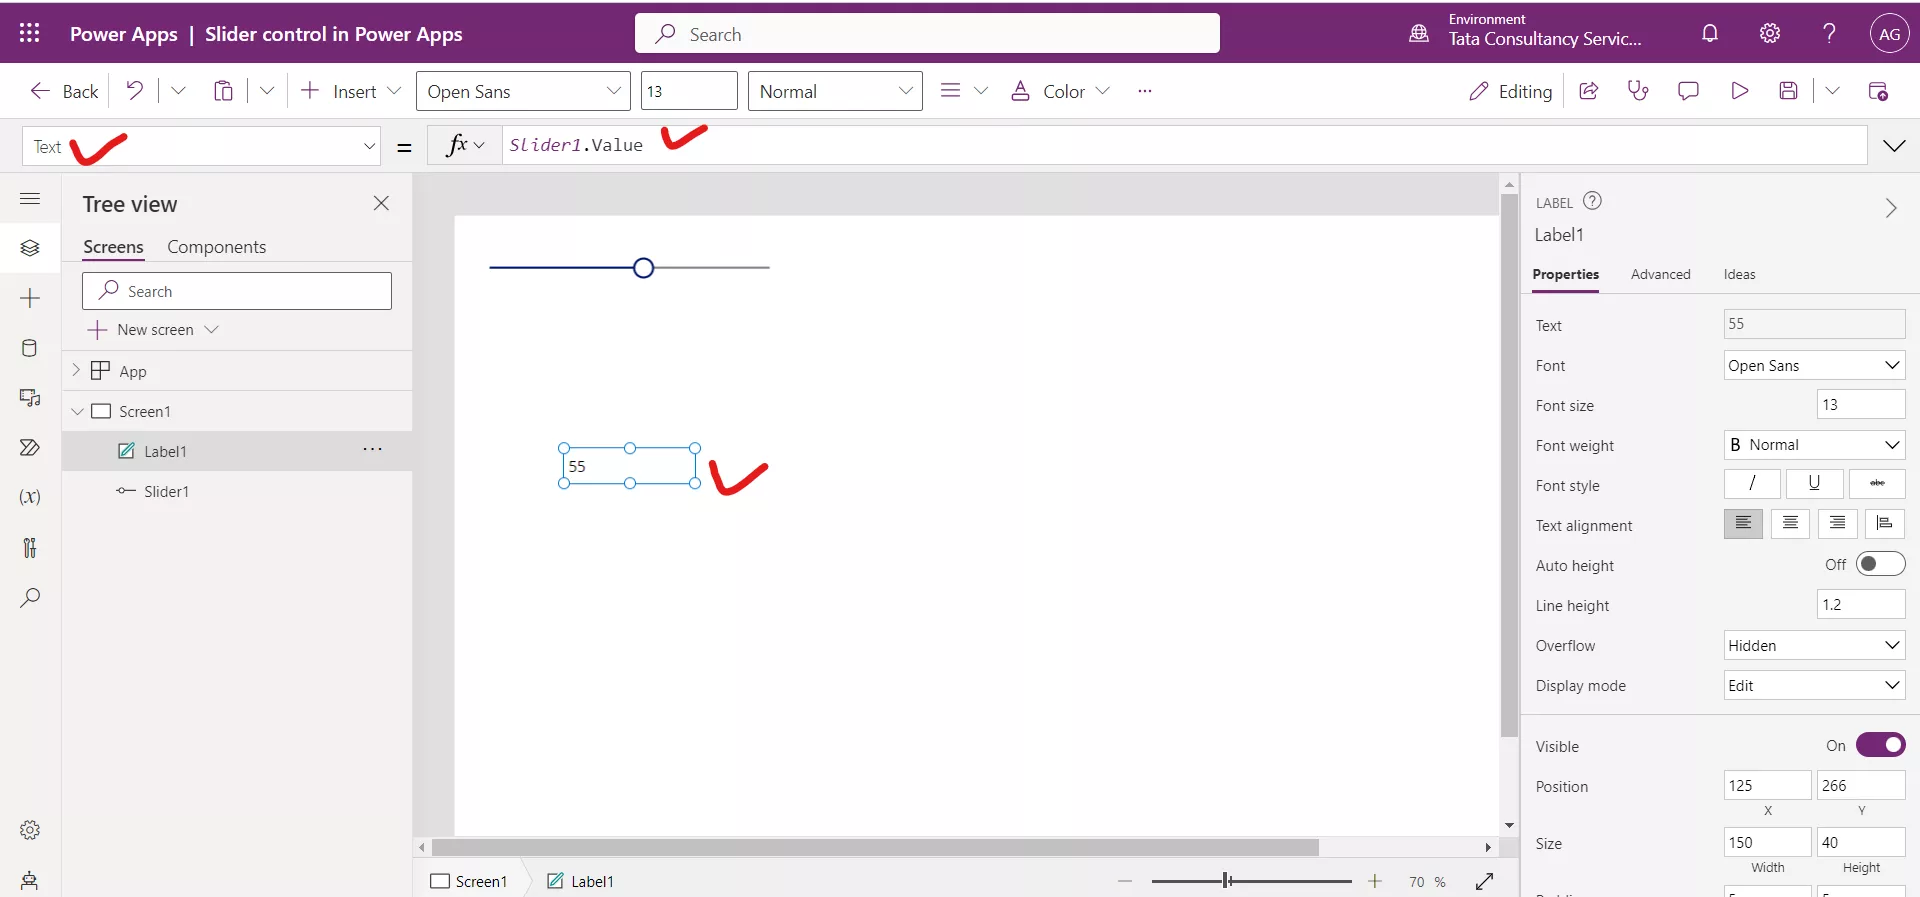The height and width of the screenshot is (897, 1920).
Task: Click the Screen1 breadcrumb
Action: click(469, 881)
